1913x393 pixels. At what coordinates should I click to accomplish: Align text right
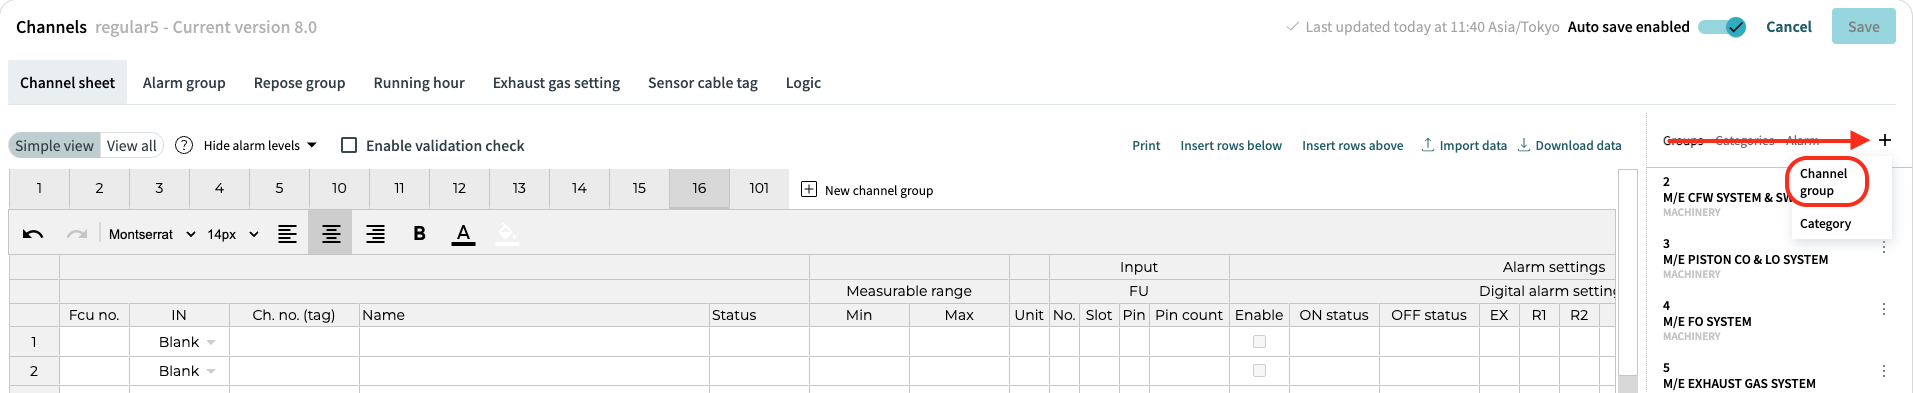(375, 234)
